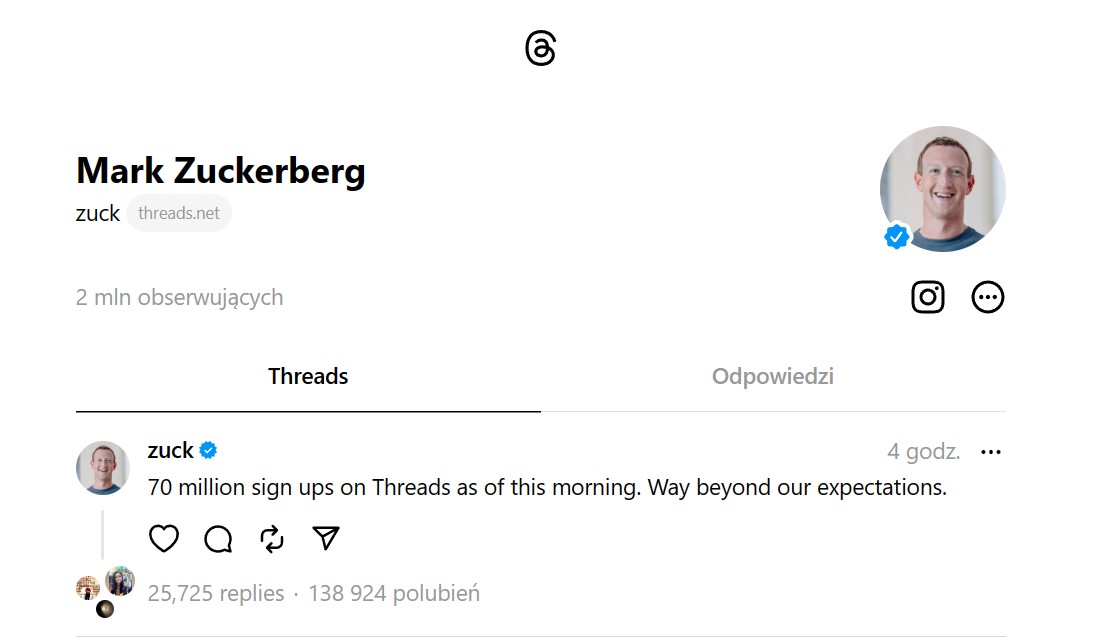
Task: Share the post with the send icon
Action: pyautogui.click(x=326, y=539)
